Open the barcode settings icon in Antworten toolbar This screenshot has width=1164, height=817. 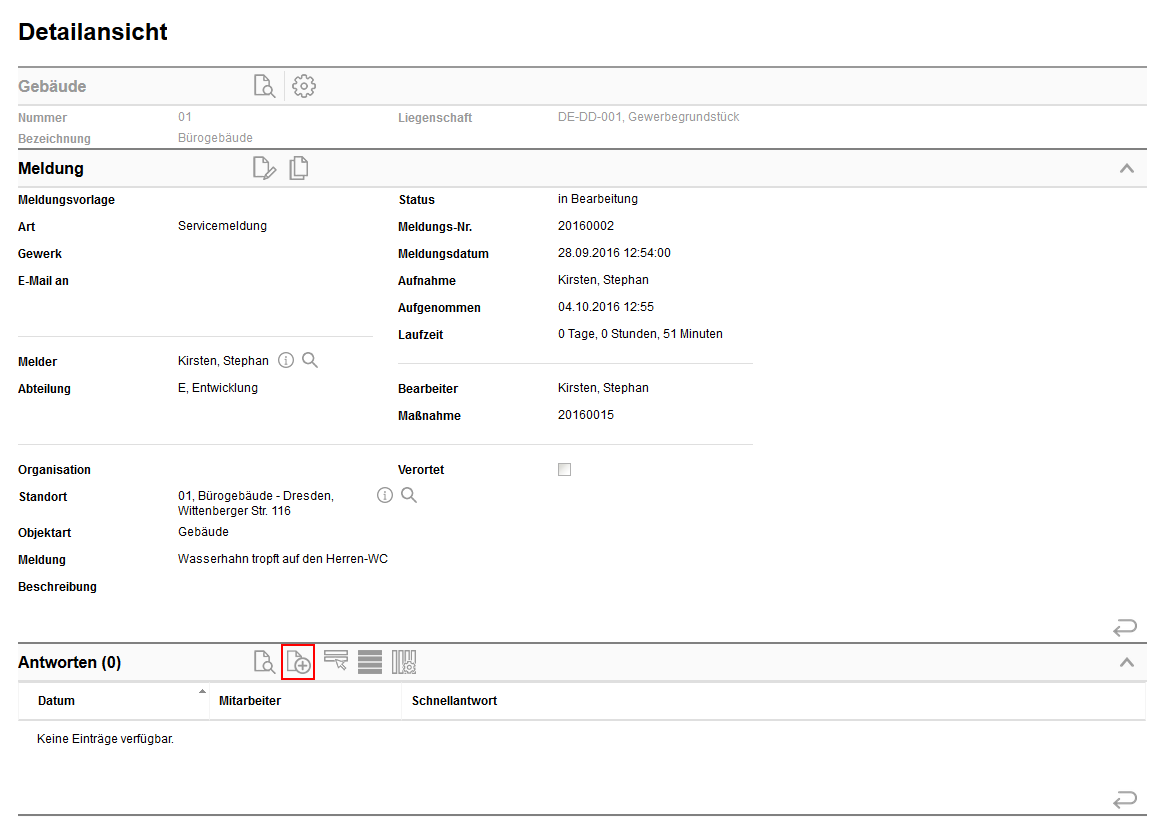pos(403,661)
